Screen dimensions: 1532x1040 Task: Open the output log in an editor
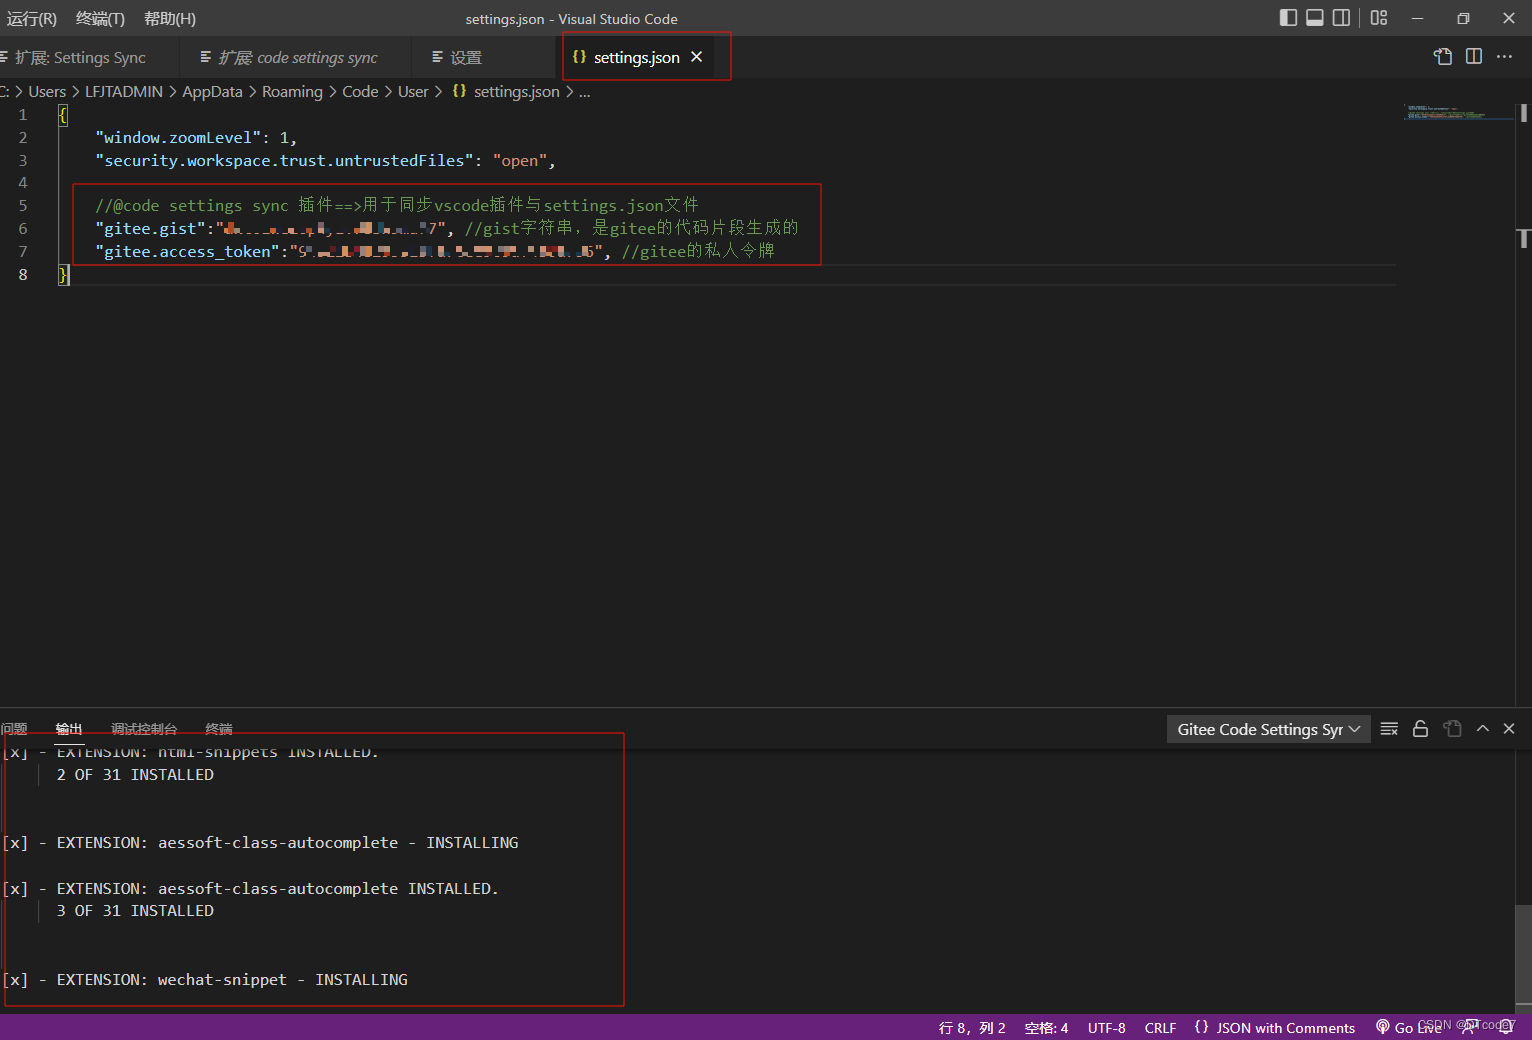tap(1452, 729)
